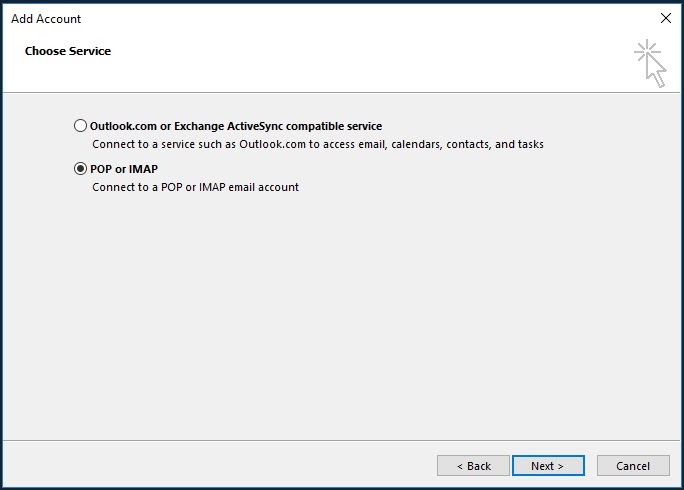Select the POP or IMAP radio button
The image size is (684, 490).
pos(80,169)
